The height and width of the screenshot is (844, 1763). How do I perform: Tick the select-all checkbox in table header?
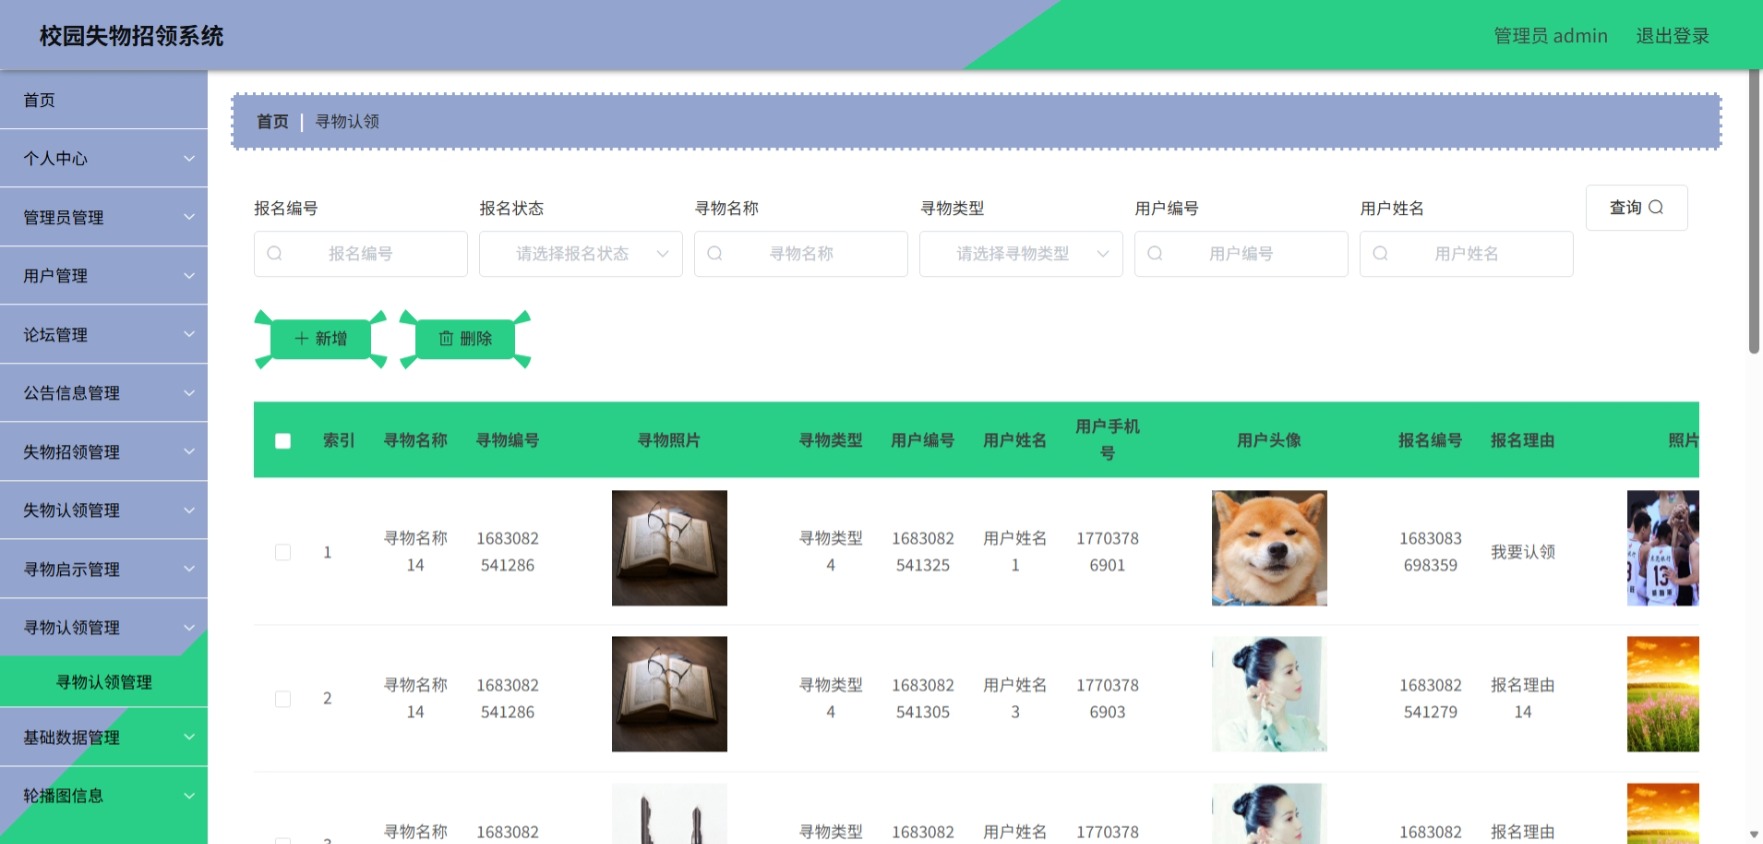[283, 441]
